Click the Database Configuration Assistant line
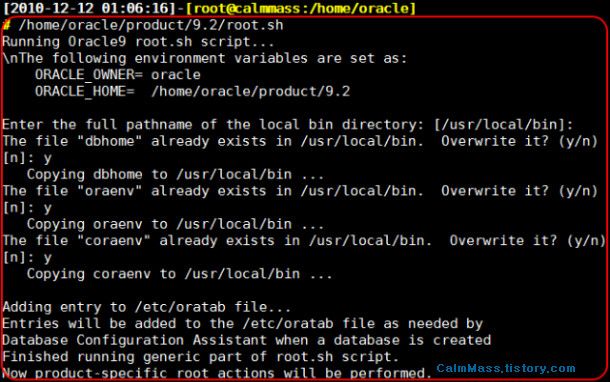This screenshot has width=610, height=382. coord(247,340)
